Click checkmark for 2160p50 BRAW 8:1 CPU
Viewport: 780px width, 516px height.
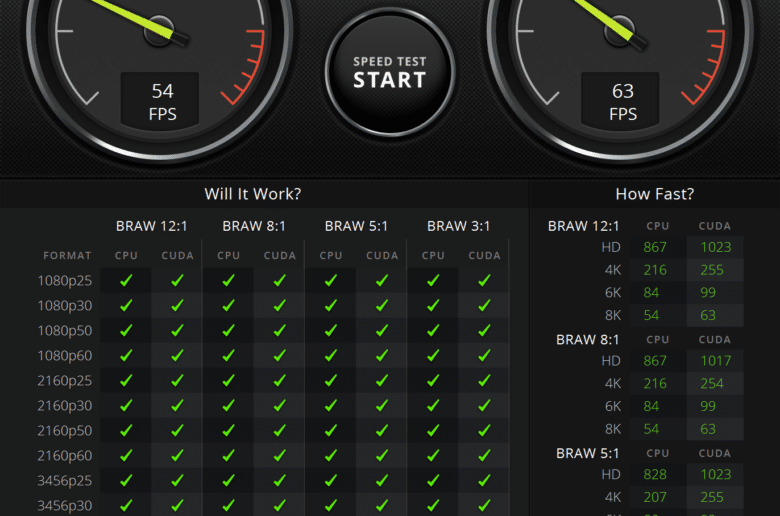click(x=229, y=430)
